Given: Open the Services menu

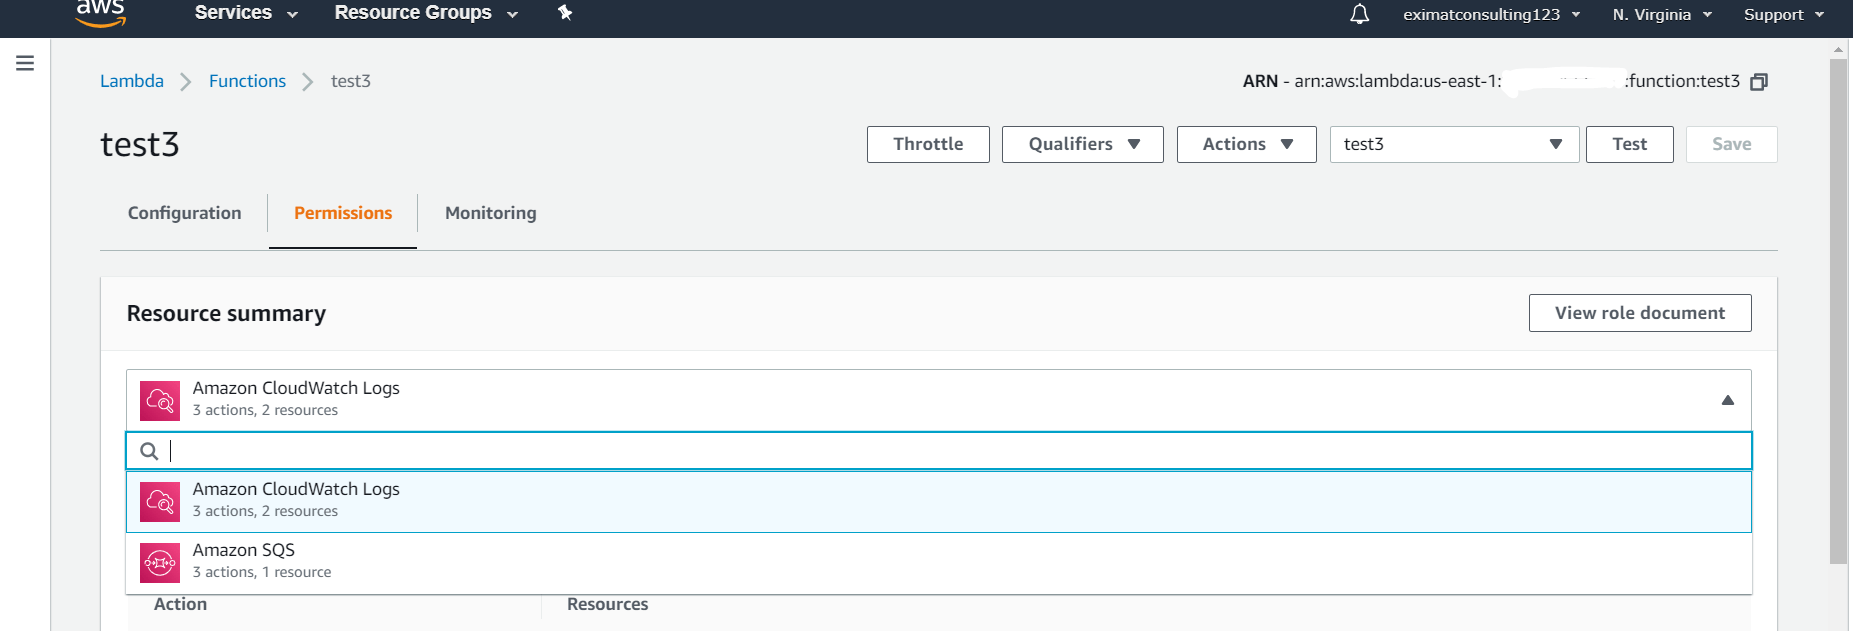Looking at the screenshot, I should 246,13.
